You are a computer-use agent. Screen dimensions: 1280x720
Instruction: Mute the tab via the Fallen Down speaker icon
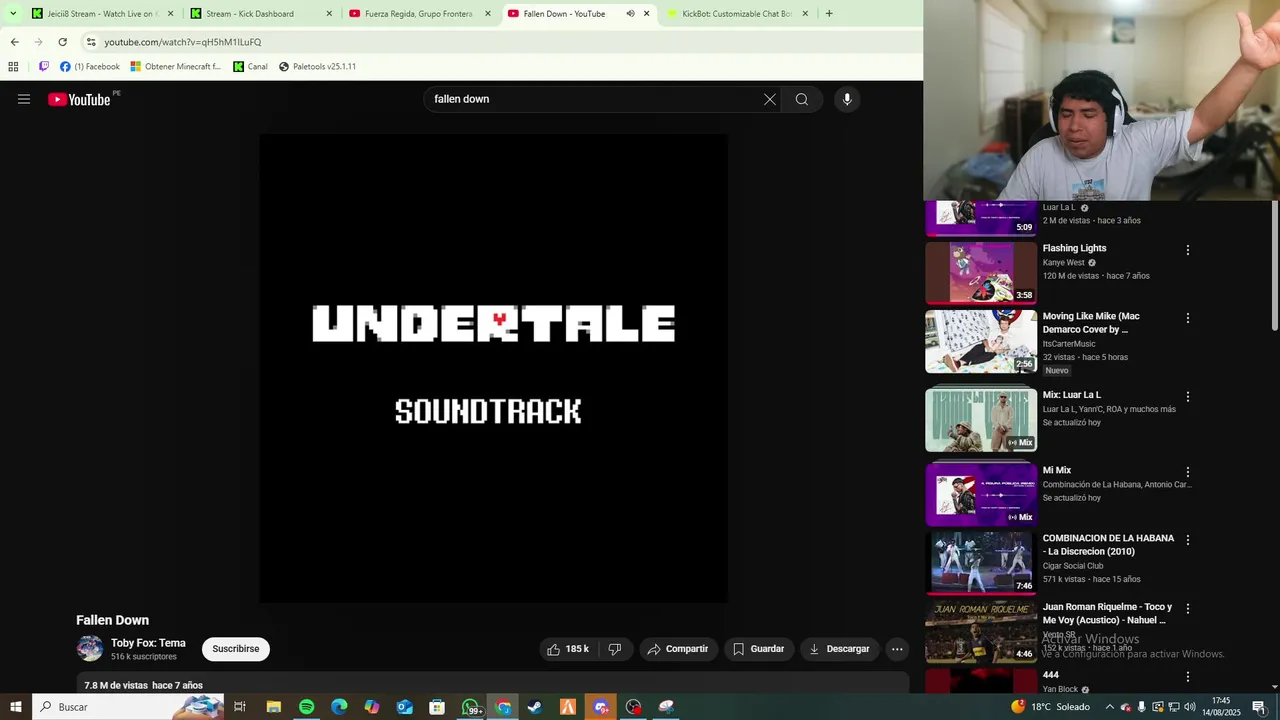coord(630,14)
